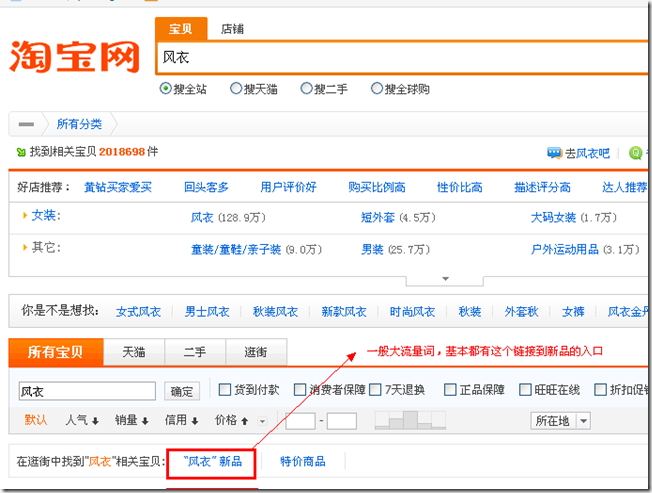This screenshot has height=493, width=652.
Task: Click the 女装 category heading
Action: tap(46, 215)
